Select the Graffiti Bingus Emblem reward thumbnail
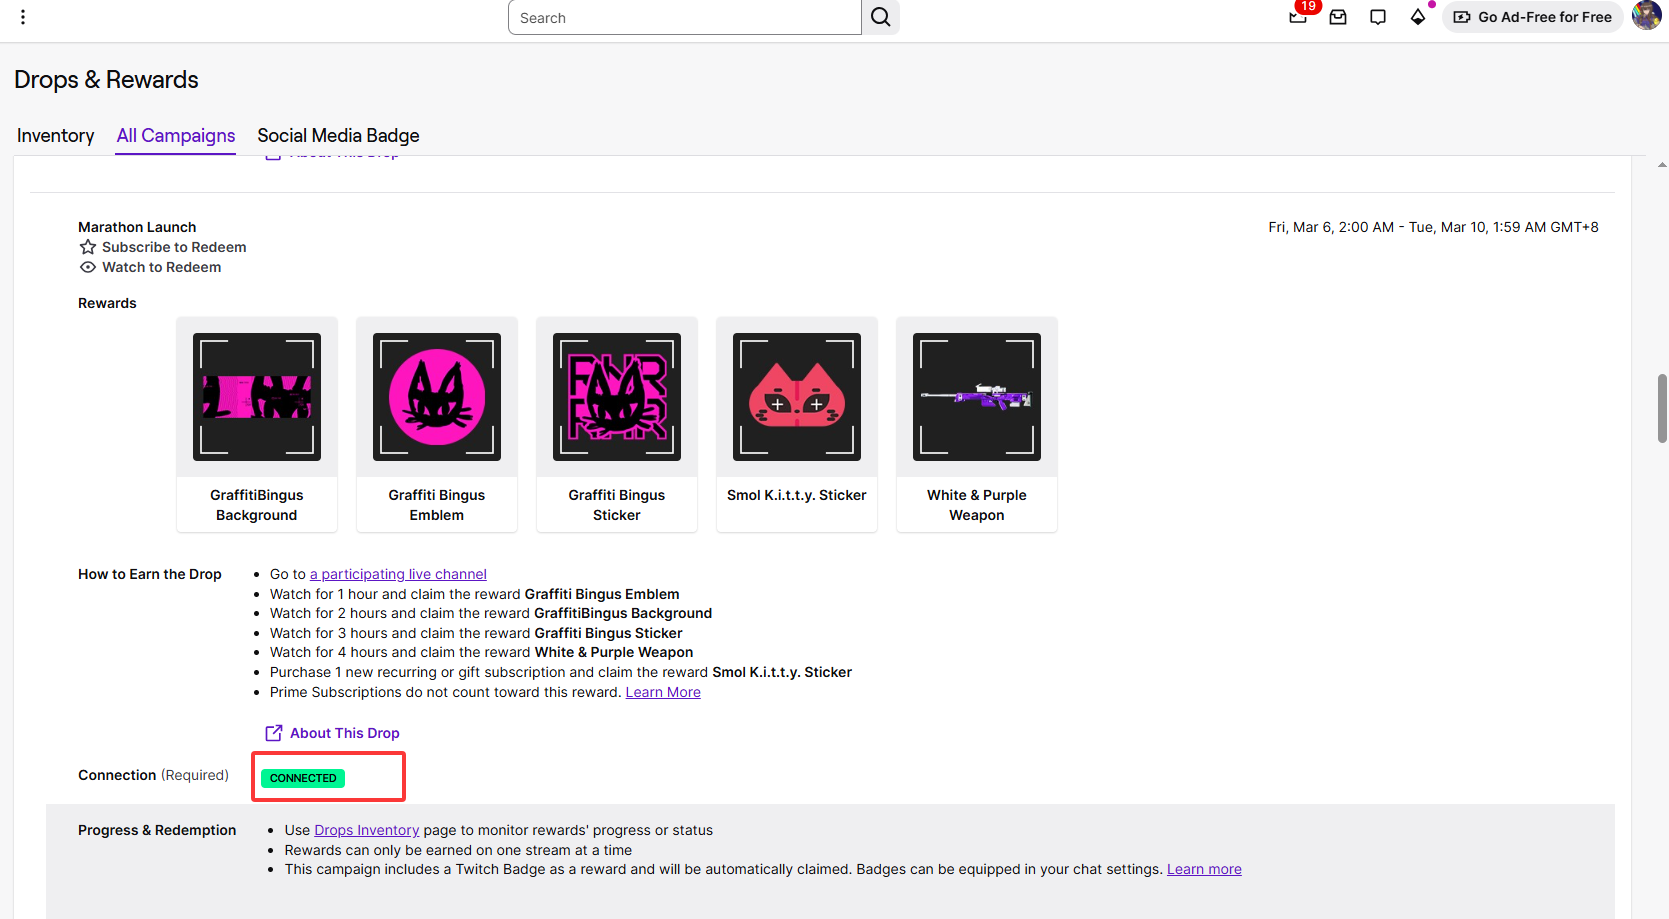This screenshot has width=1669, height=919. (437, 397)
